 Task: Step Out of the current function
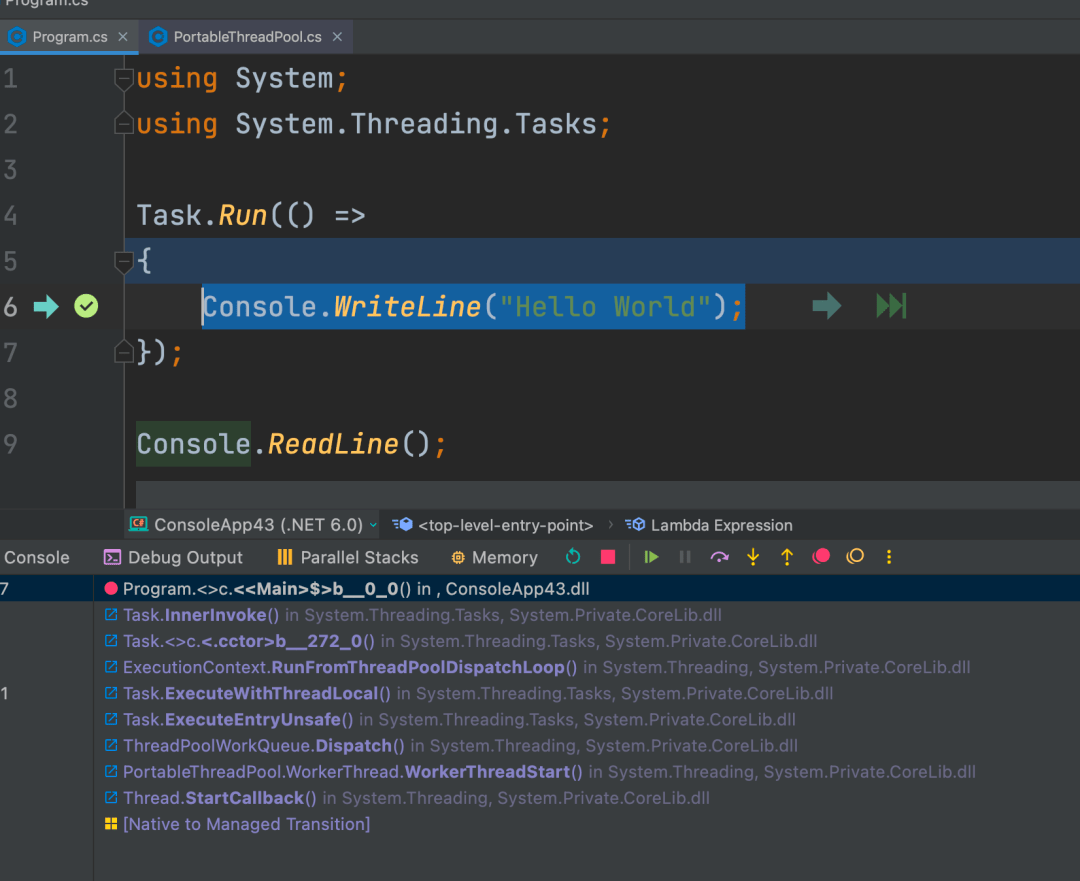(787, 557)
